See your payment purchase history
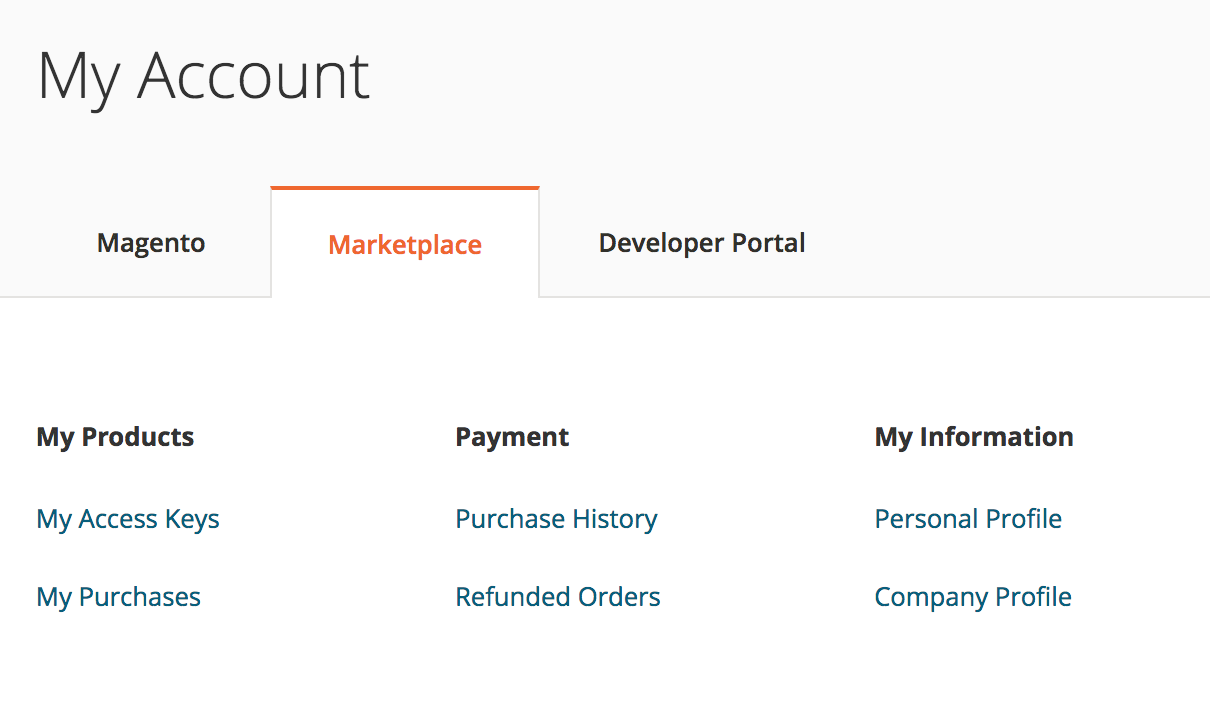This screenshot has width=1210, height=706. tap(556, 518)
